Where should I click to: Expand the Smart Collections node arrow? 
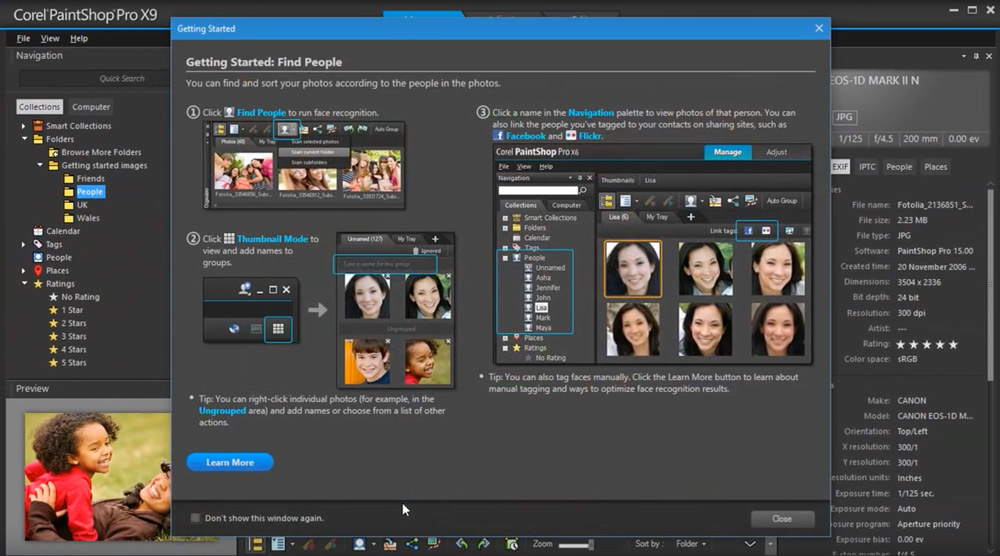24,126
